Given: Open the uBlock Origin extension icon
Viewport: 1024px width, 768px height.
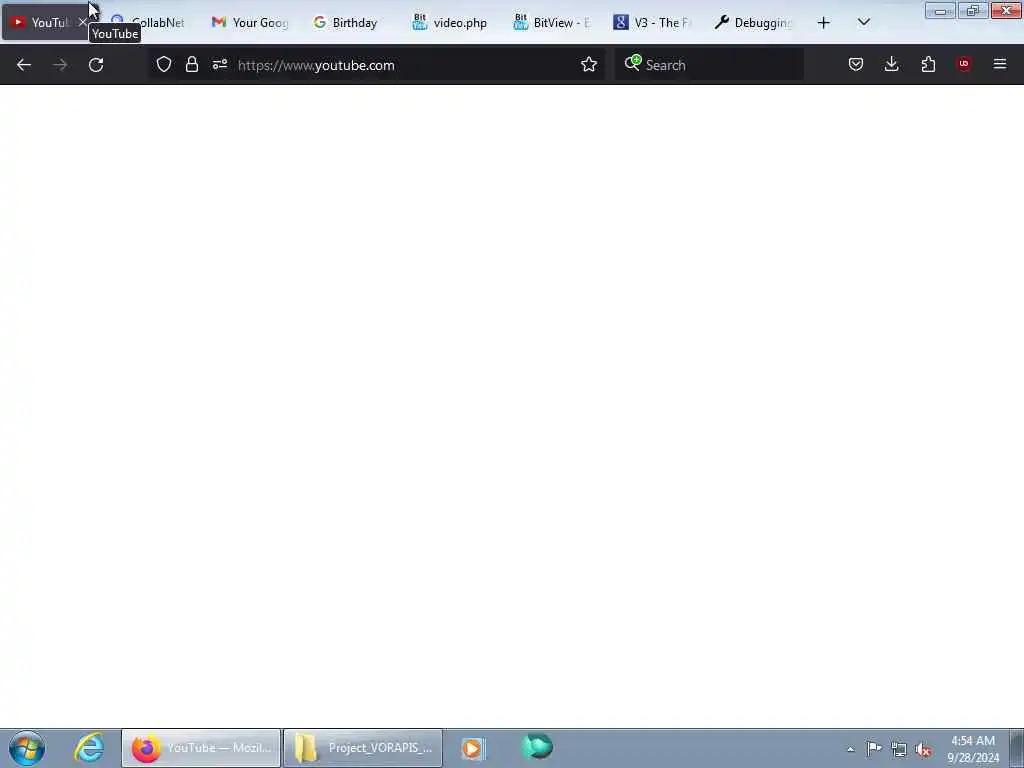Looking at the screenshot, I should 964,64.
